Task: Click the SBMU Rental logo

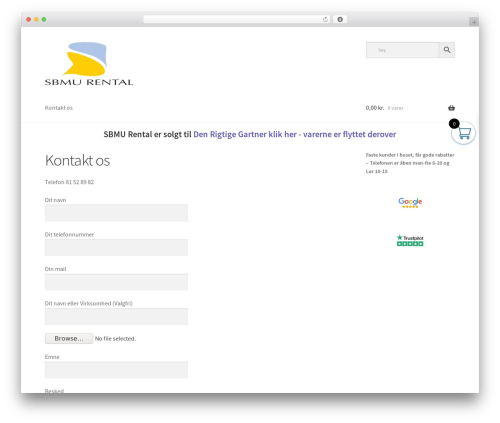Action: (x=89, y=64)
